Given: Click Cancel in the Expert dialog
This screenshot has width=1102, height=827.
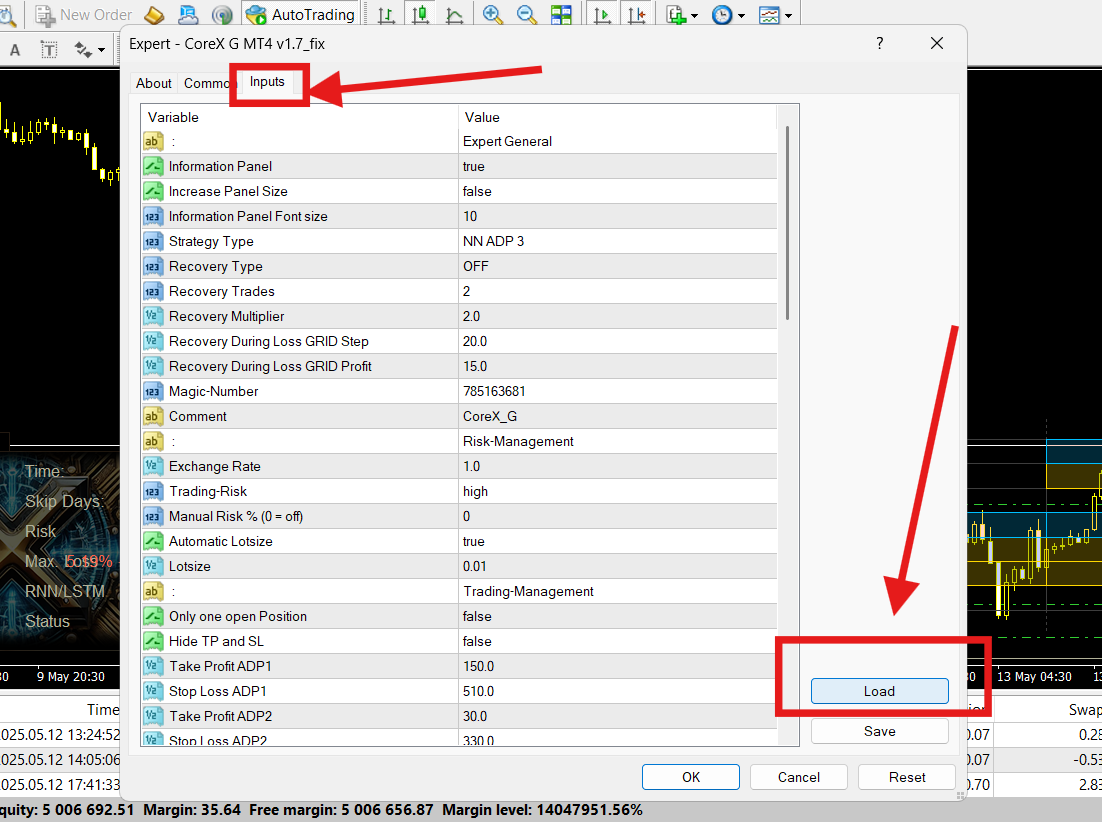Looking at the screenshot, I should click(798, 777).
